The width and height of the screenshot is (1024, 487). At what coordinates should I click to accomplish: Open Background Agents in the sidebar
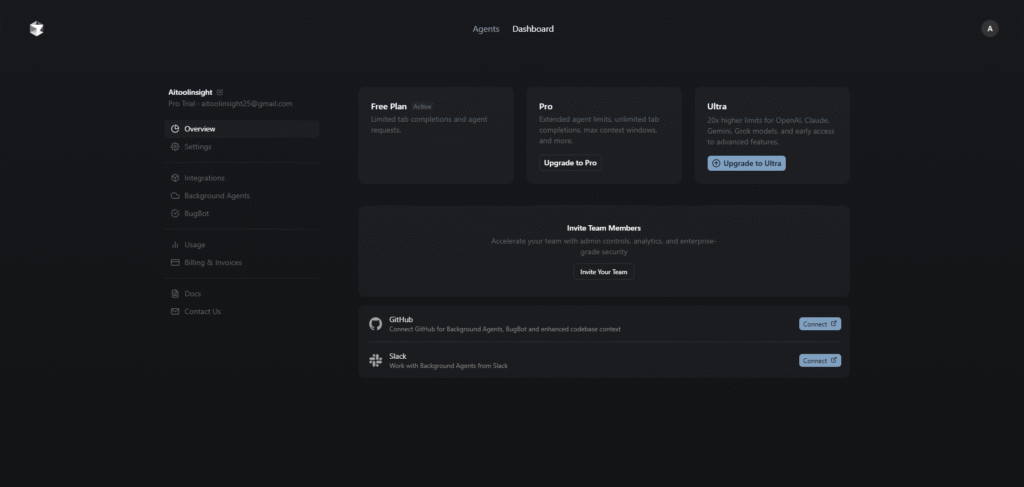[x=242, y=196]
